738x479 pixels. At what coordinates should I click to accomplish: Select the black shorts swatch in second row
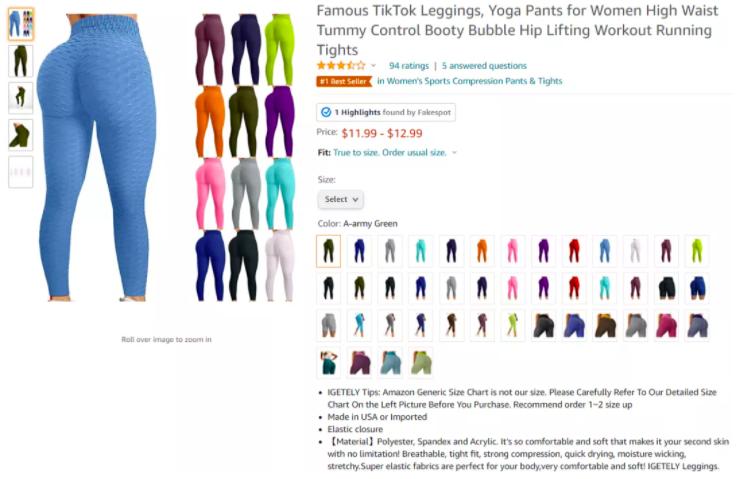pyautogui.click(x=666, y=288)
